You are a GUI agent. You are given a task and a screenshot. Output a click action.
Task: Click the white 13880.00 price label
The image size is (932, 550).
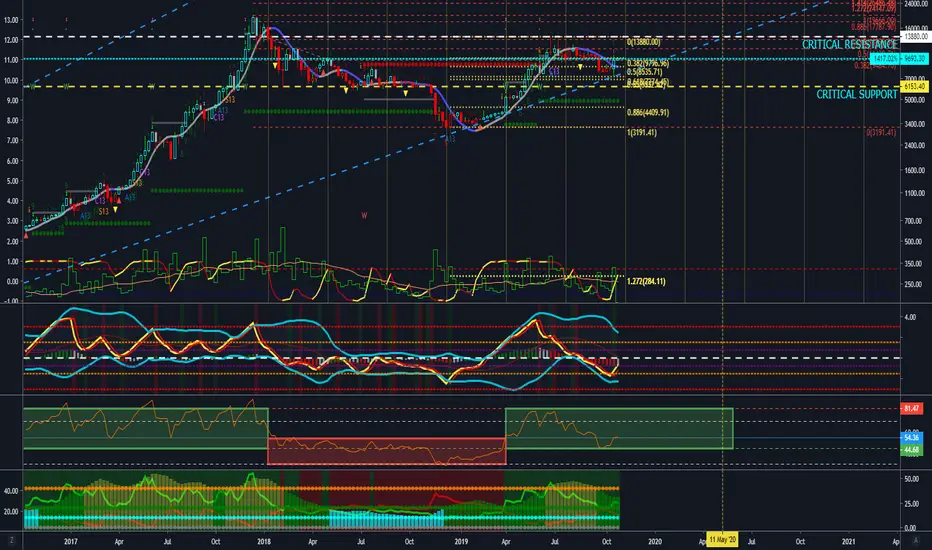[x=914, y=37]
